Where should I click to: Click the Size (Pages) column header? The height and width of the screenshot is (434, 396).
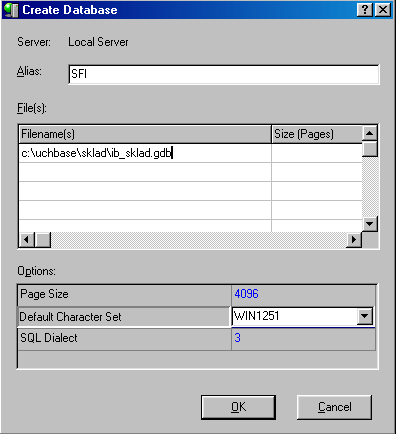tap(317, 134)
